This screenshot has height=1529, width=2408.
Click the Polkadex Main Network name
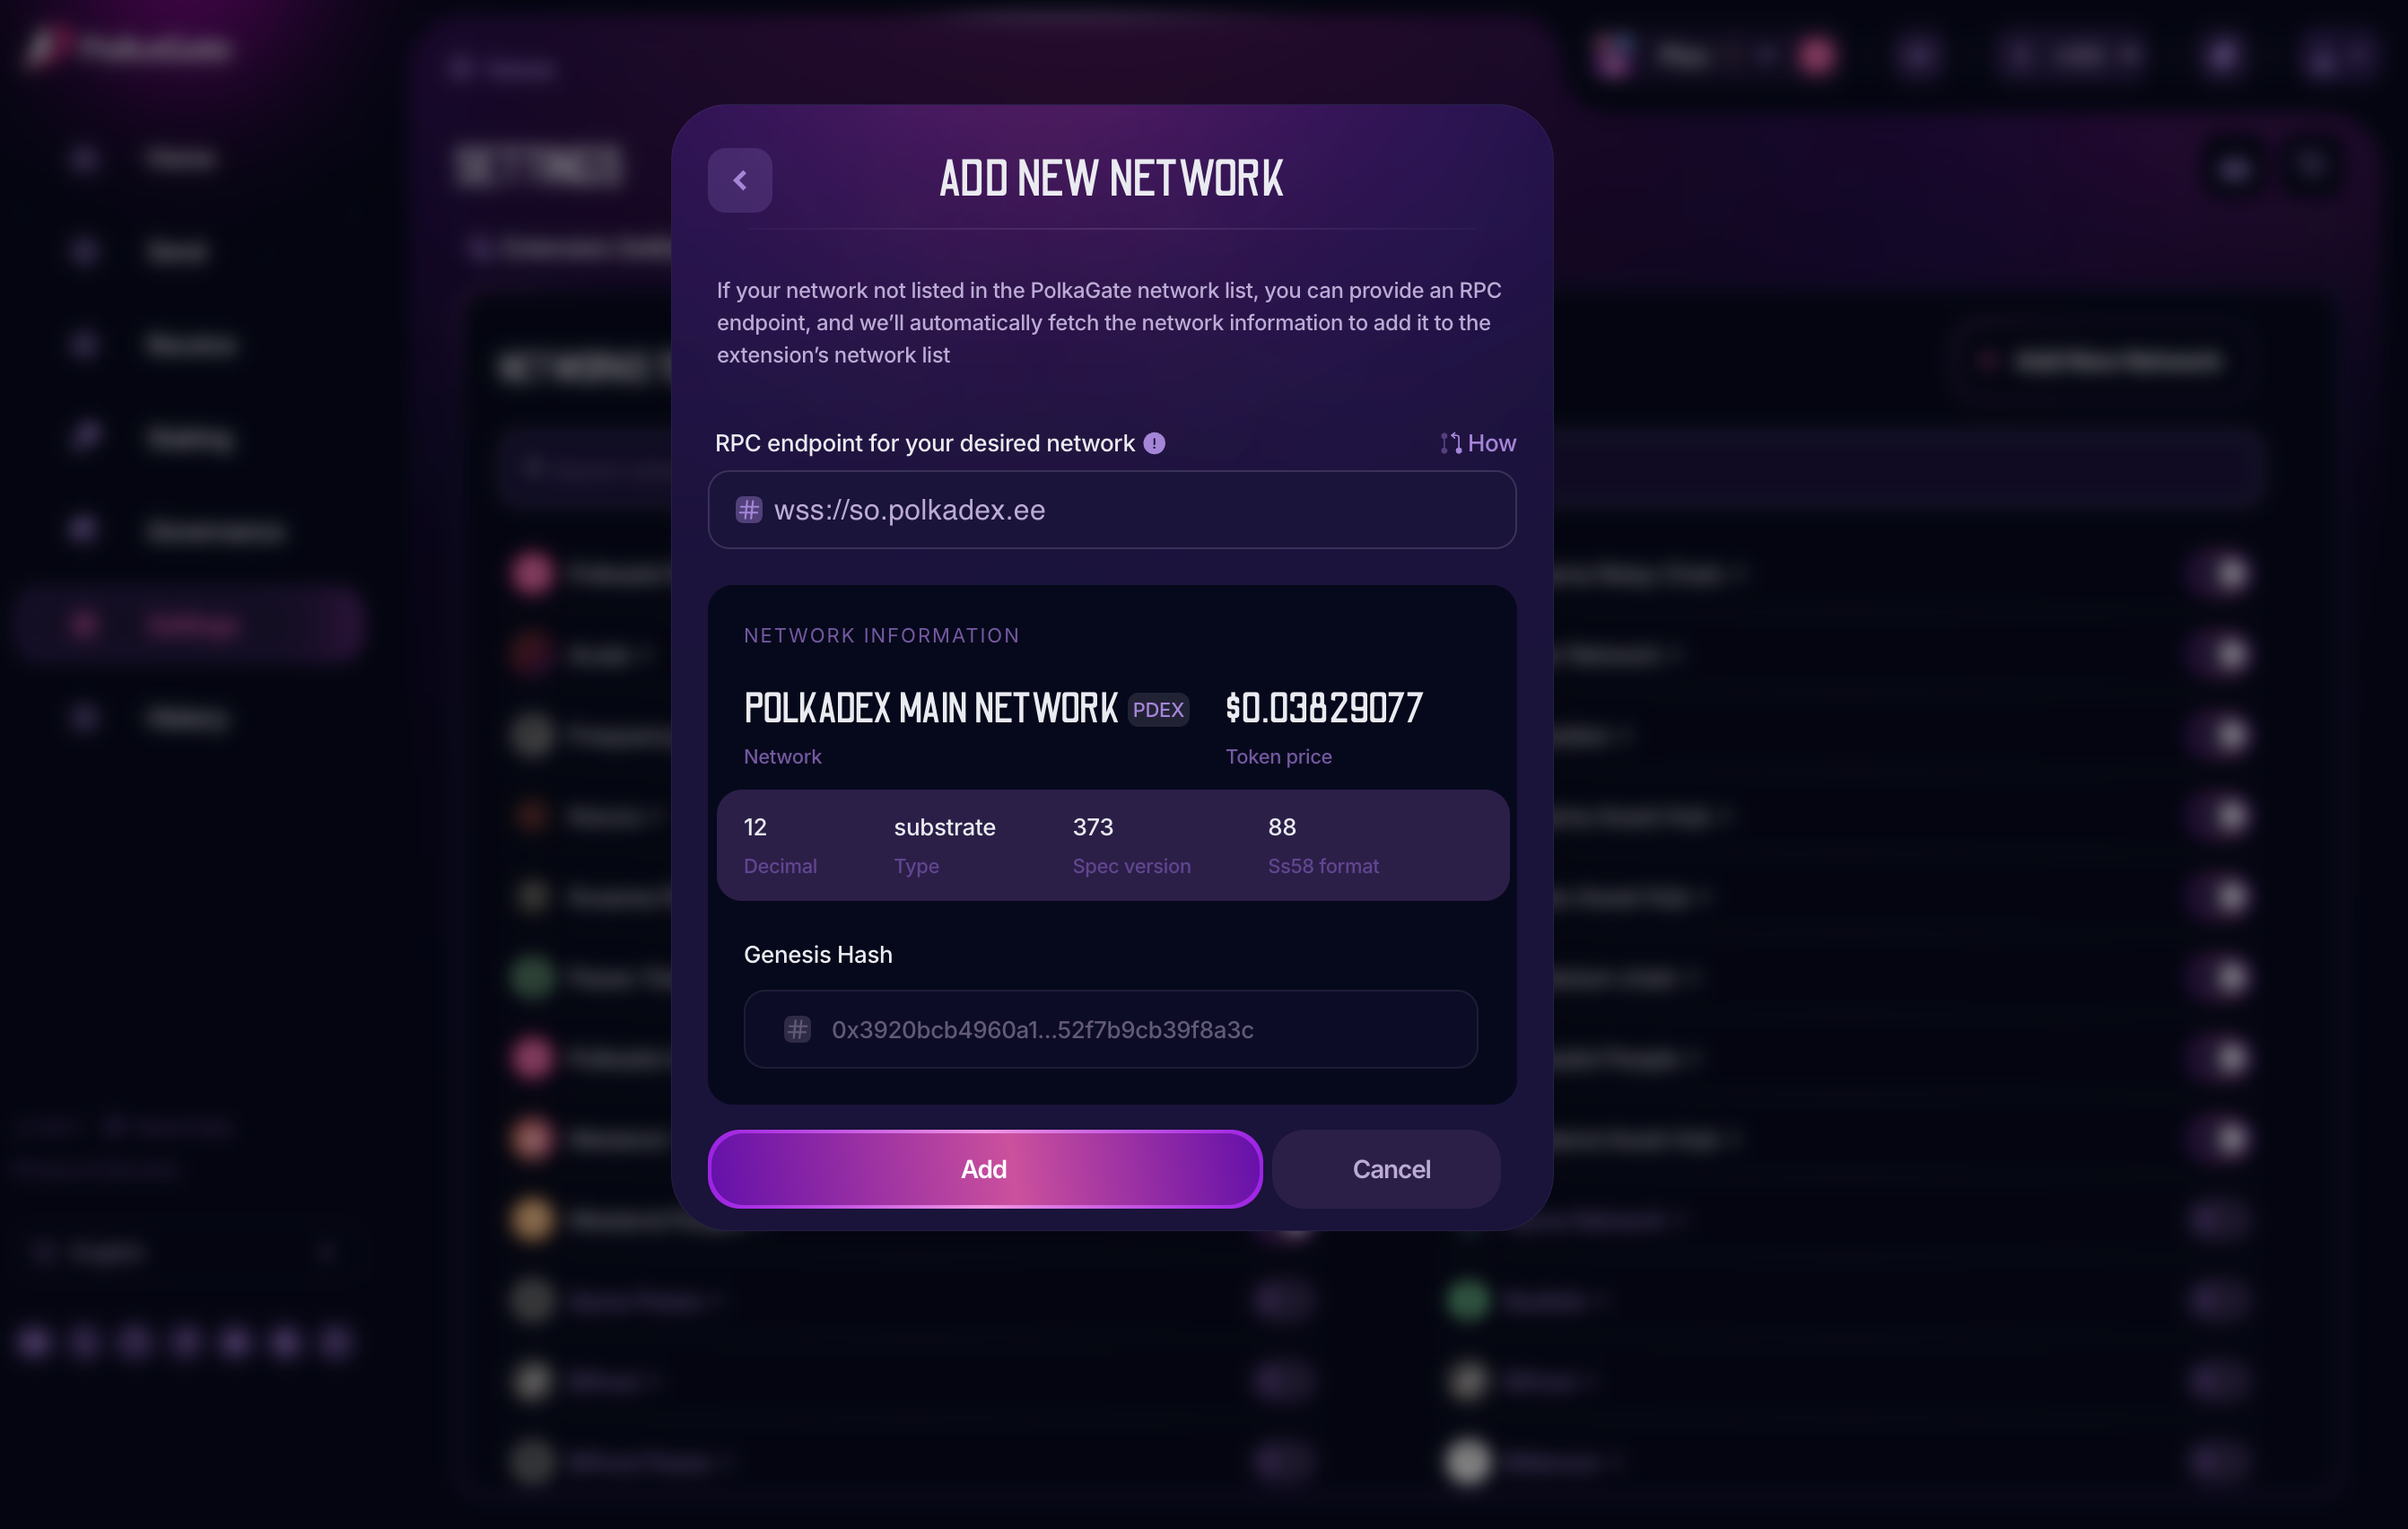click(x=930, y=708)
